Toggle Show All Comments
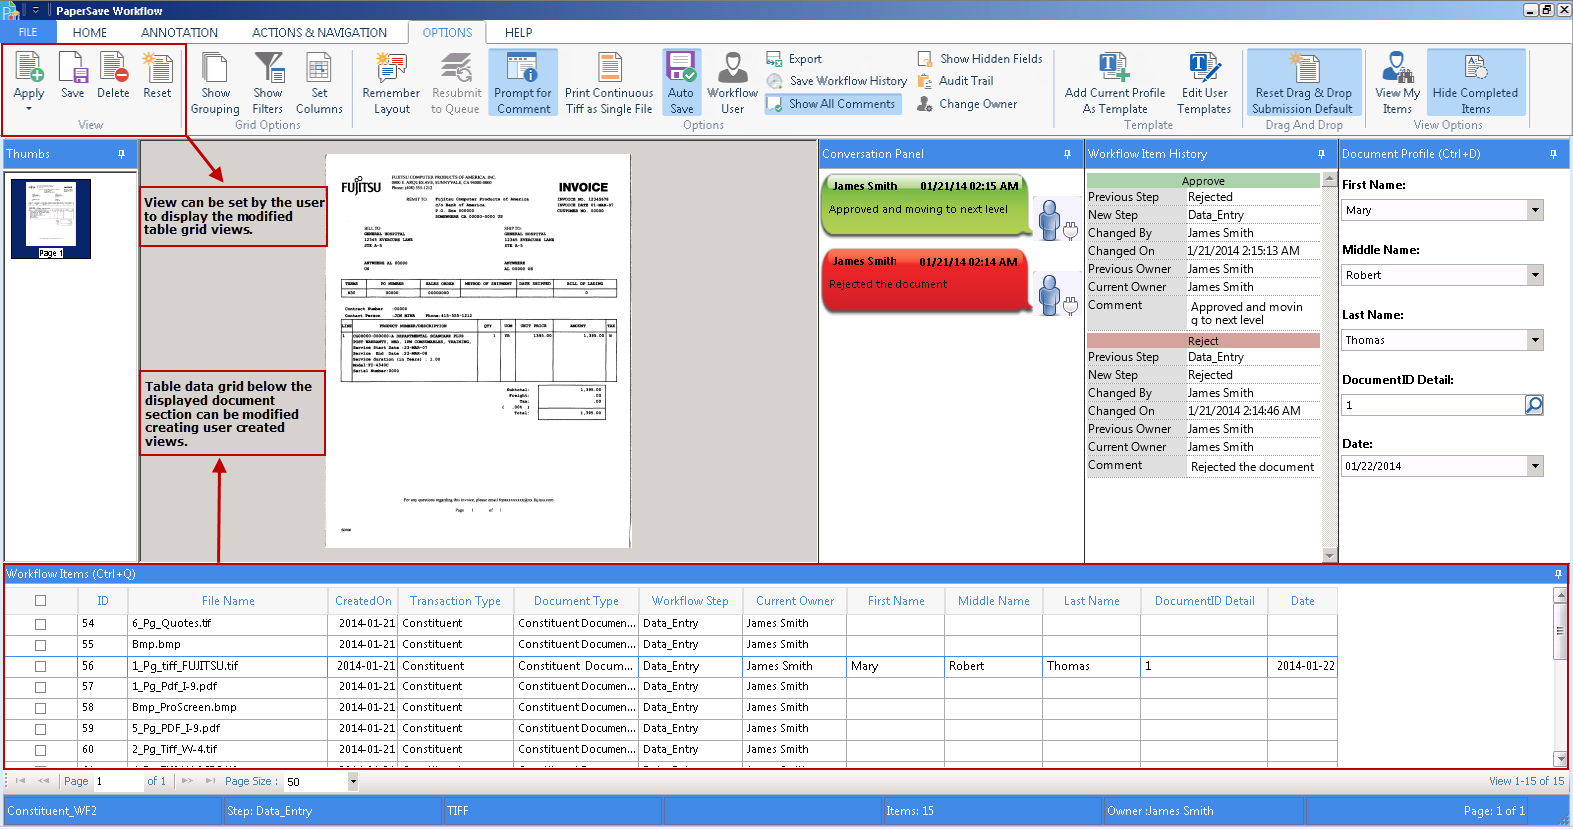Viewport: 1573px width, 829px height. click(x=832, y=104)
